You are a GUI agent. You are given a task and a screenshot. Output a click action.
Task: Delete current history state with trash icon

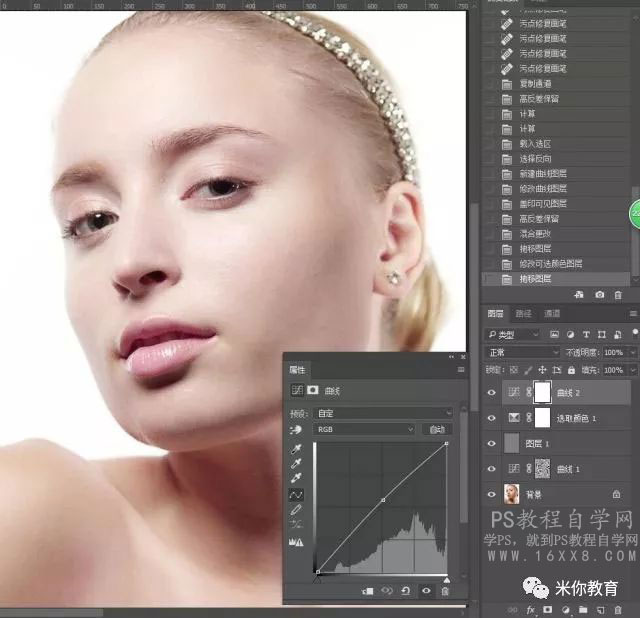coord(618,295)
